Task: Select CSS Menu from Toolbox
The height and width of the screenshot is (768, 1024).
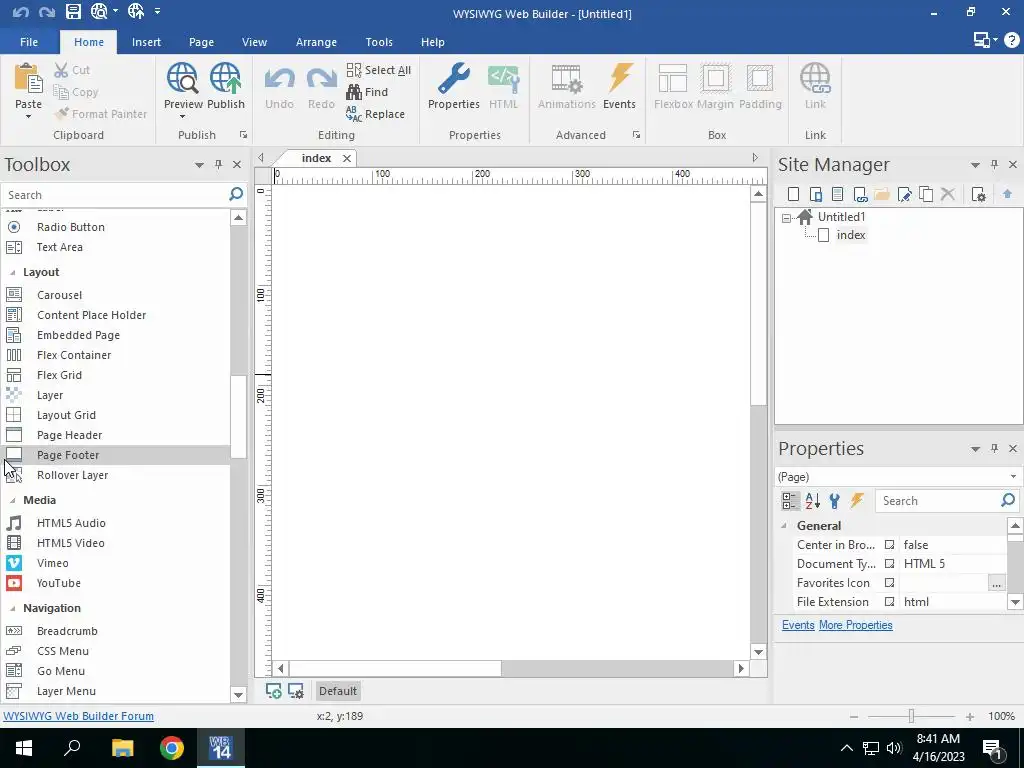Action: coord(62,651)
